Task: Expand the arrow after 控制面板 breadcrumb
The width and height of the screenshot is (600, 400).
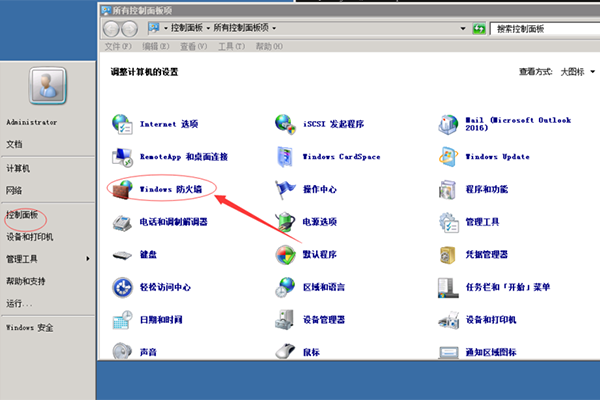Action: [208, 28]
